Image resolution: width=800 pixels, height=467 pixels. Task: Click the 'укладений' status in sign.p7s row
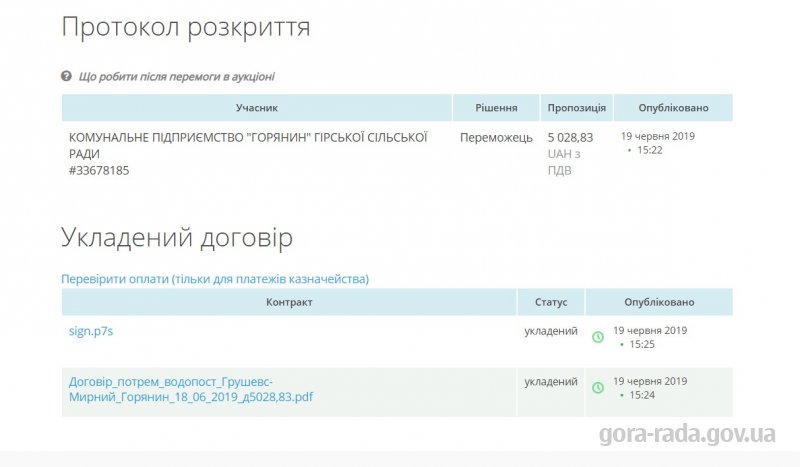click(551, 331)
